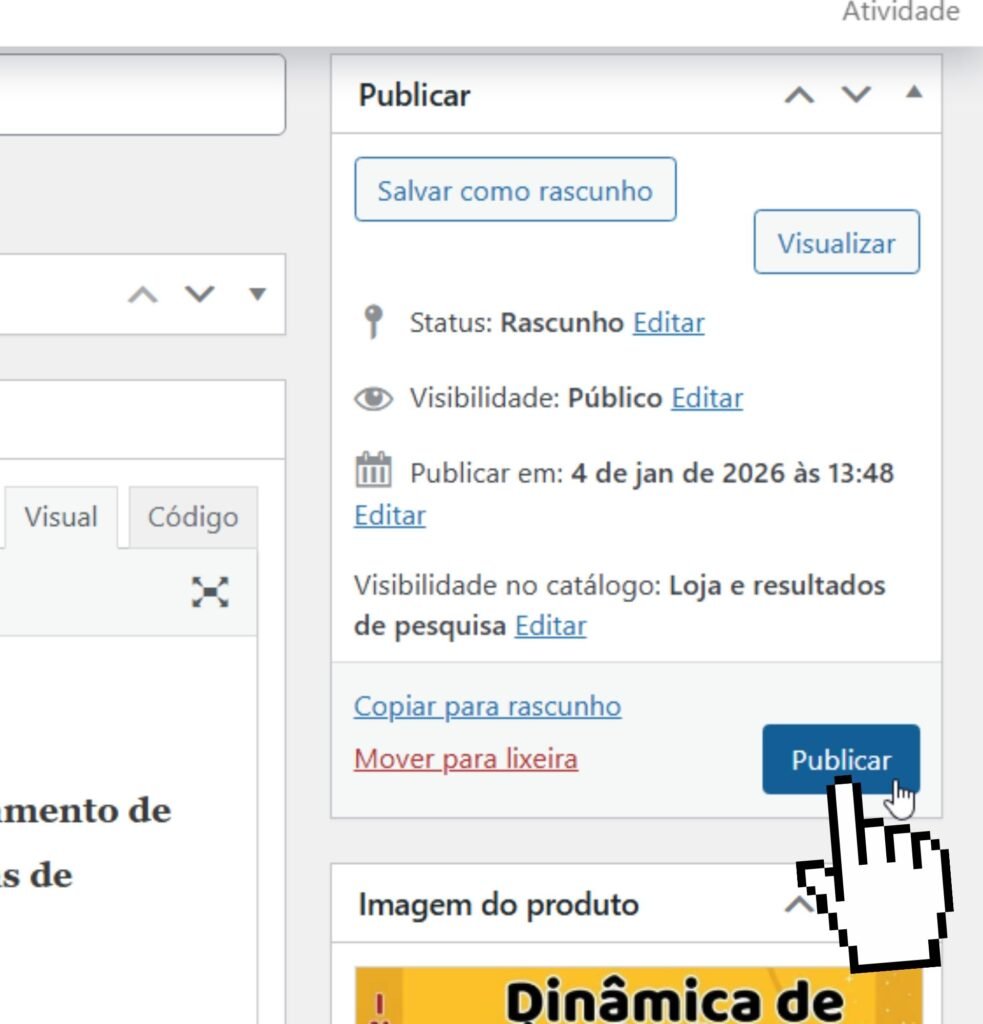The image size is (983, 1024).
Task: Select the Mover para lixeira link
Action: pyautogui.click(x=465, y=759)
